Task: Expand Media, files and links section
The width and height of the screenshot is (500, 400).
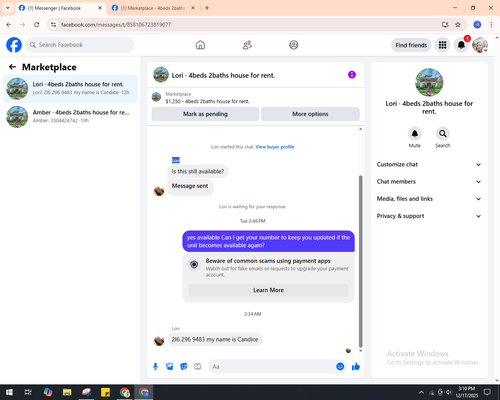Action: [x=429, y=199]
